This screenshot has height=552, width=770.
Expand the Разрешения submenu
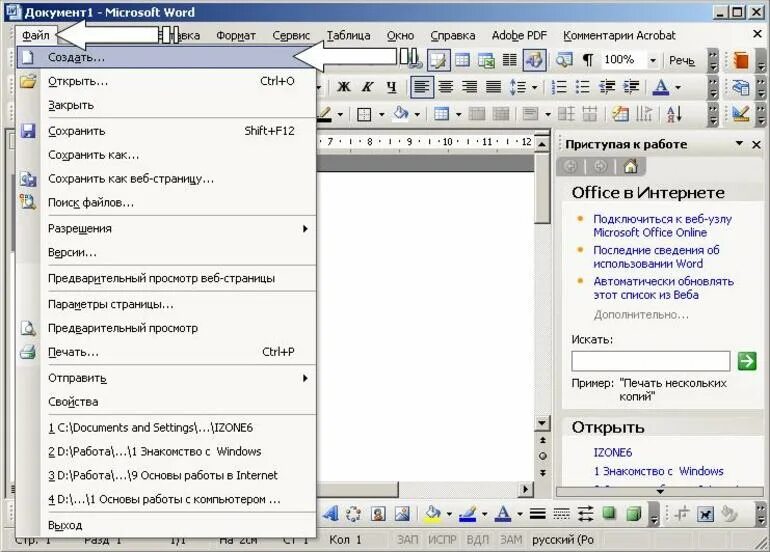(x=166, y=229)
